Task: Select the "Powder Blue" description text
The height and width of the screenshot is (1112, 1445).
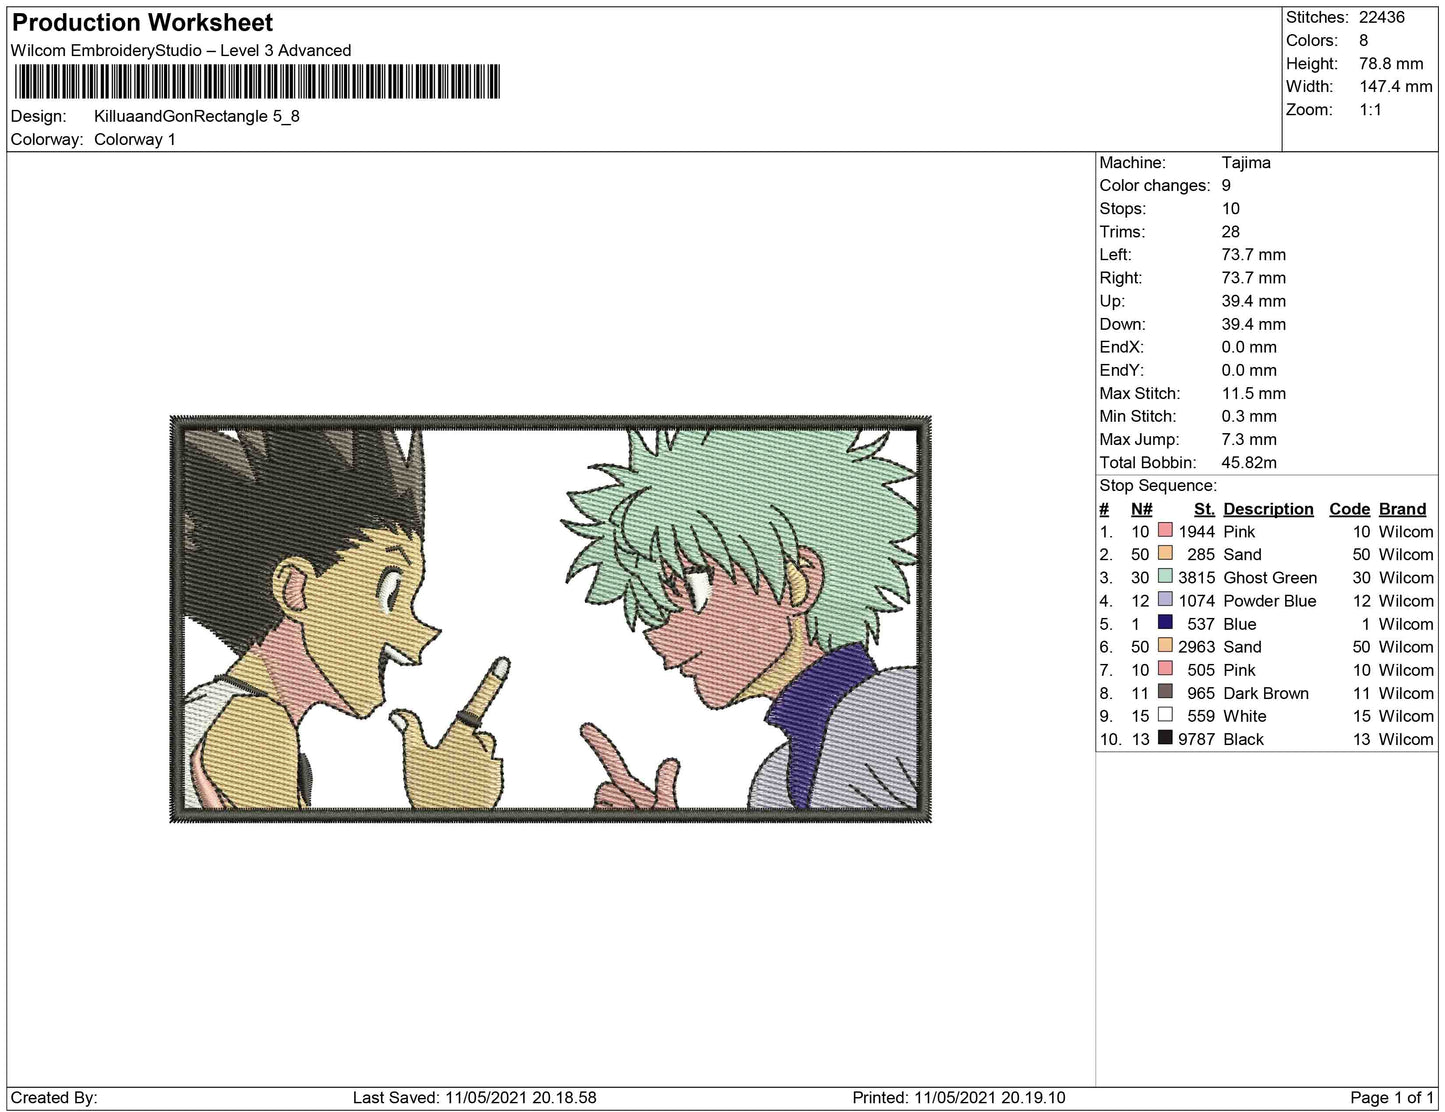Action: coord(1270,600)
